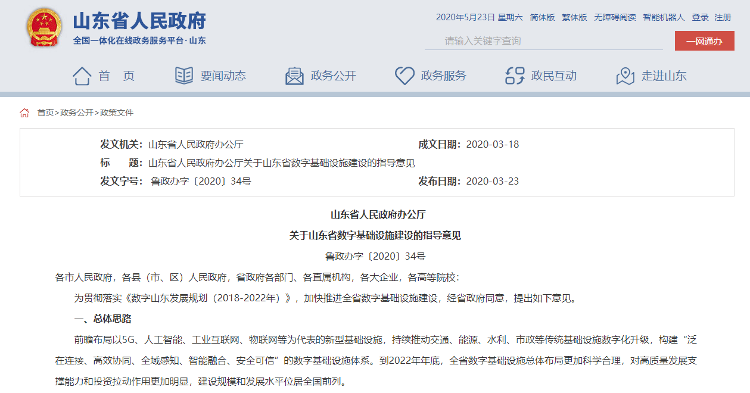Click 首页 in the breadcrumb

coord(45,112)
